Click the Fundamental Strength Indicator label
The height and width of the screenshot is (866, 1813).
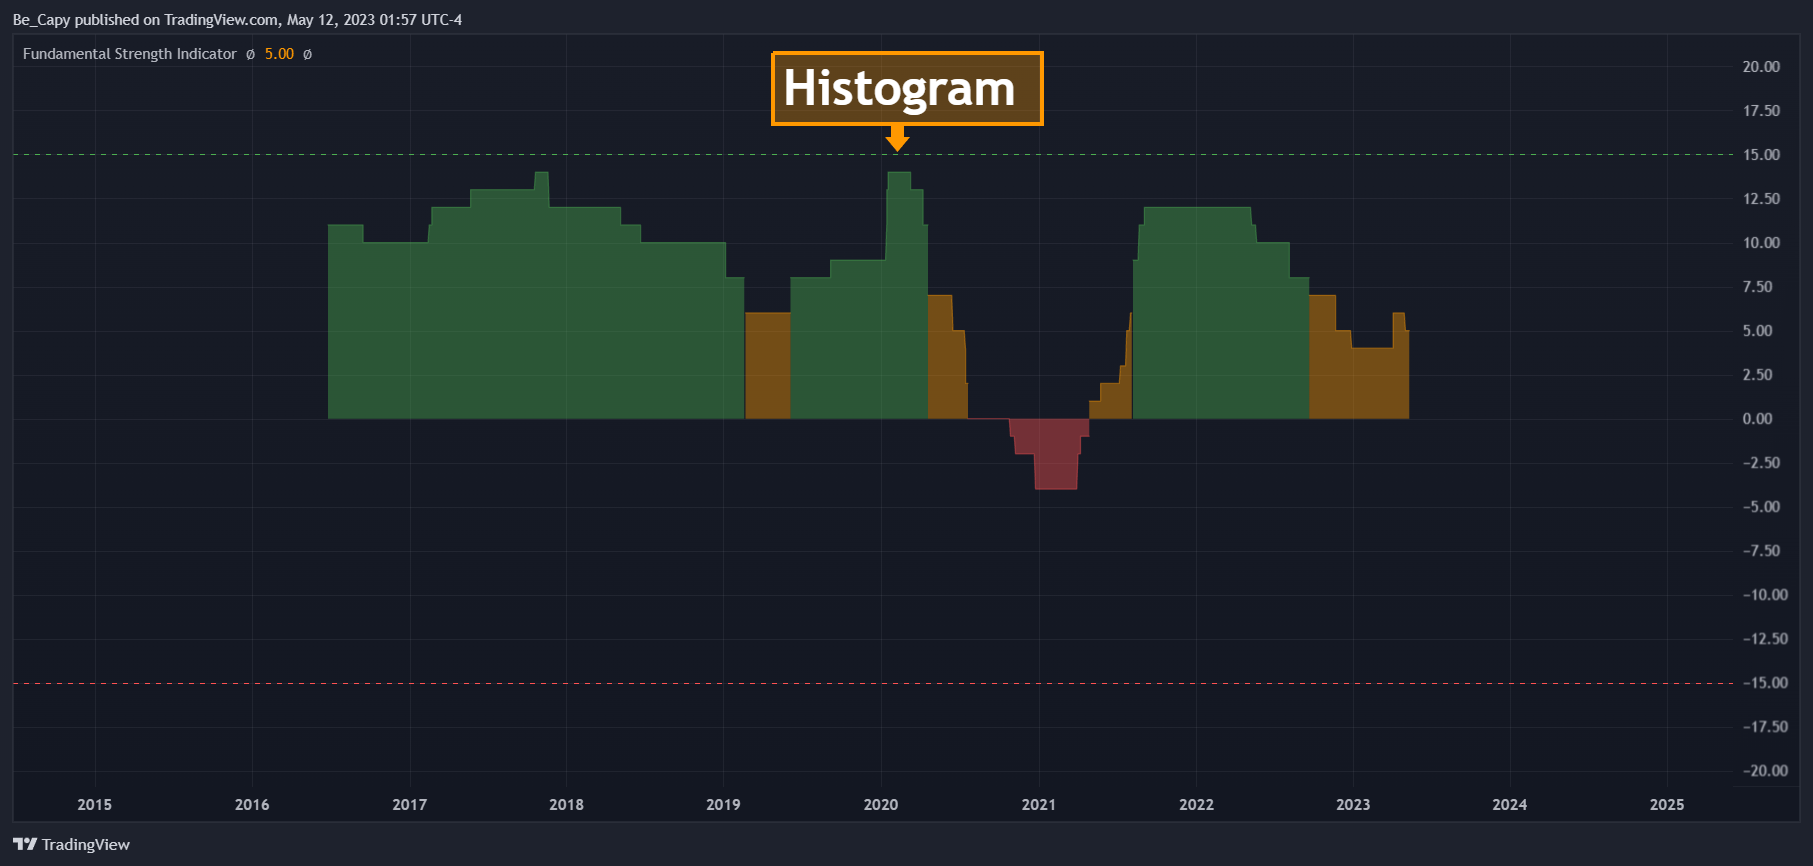pyautogui.click(x=130, y=54)
